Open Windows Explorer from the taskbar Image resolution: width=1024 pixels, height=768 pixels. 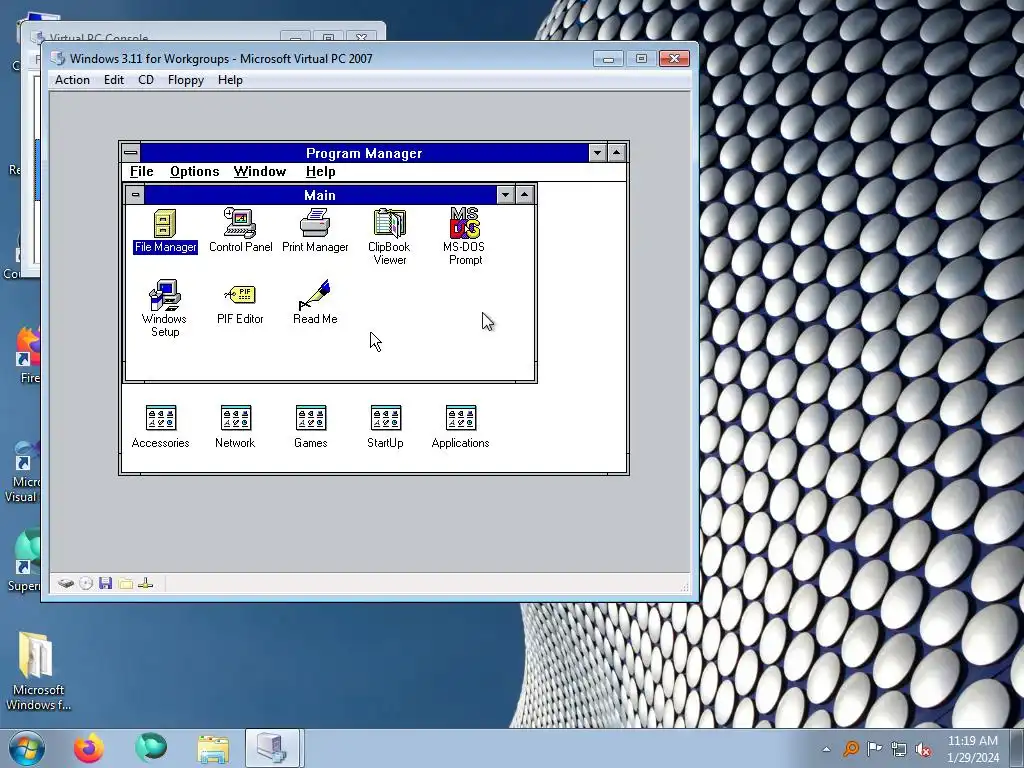(x=213, y=748)
